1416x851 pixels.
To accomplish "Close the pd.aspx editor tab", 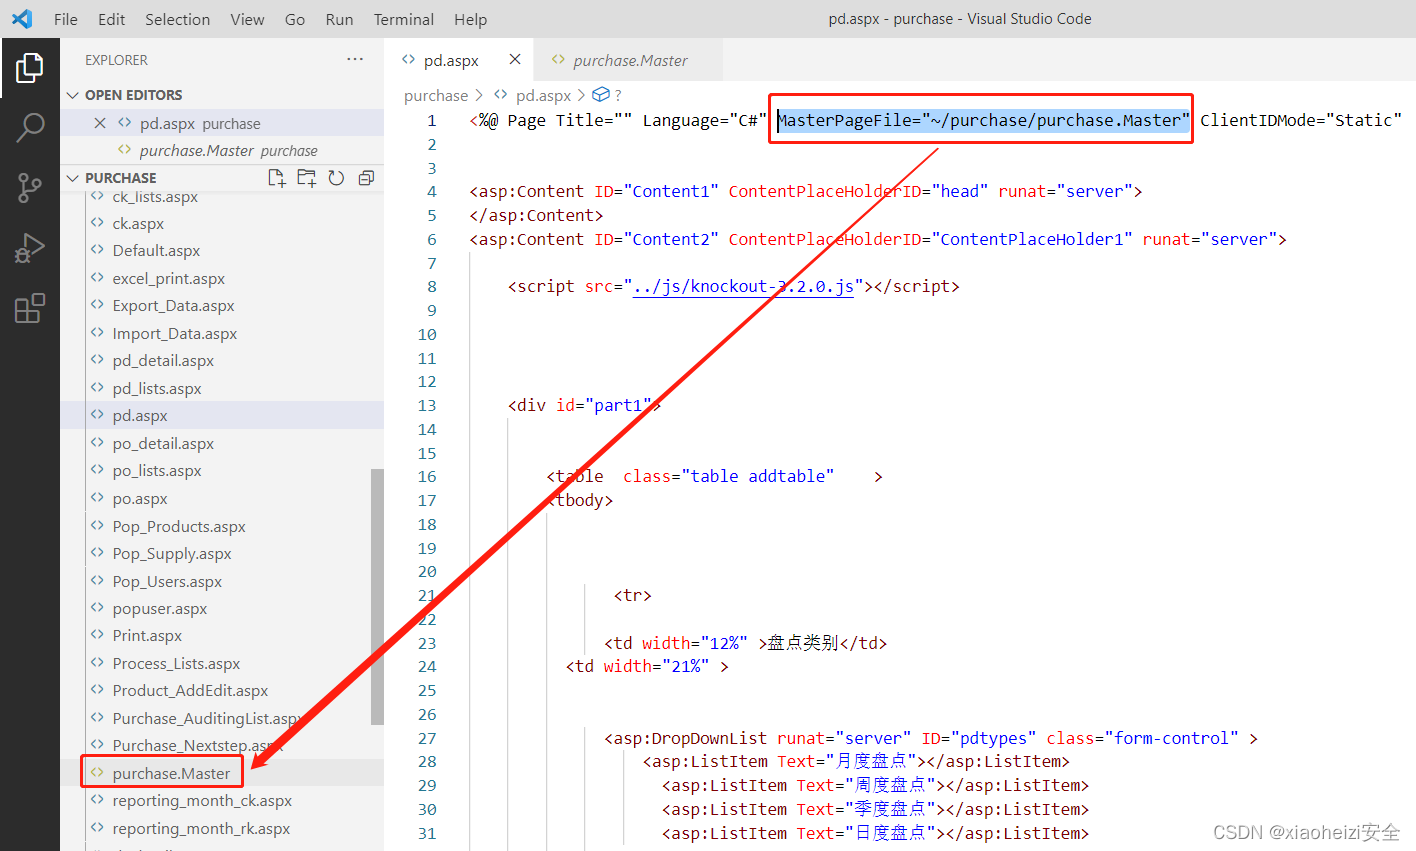I will point(515,60).
